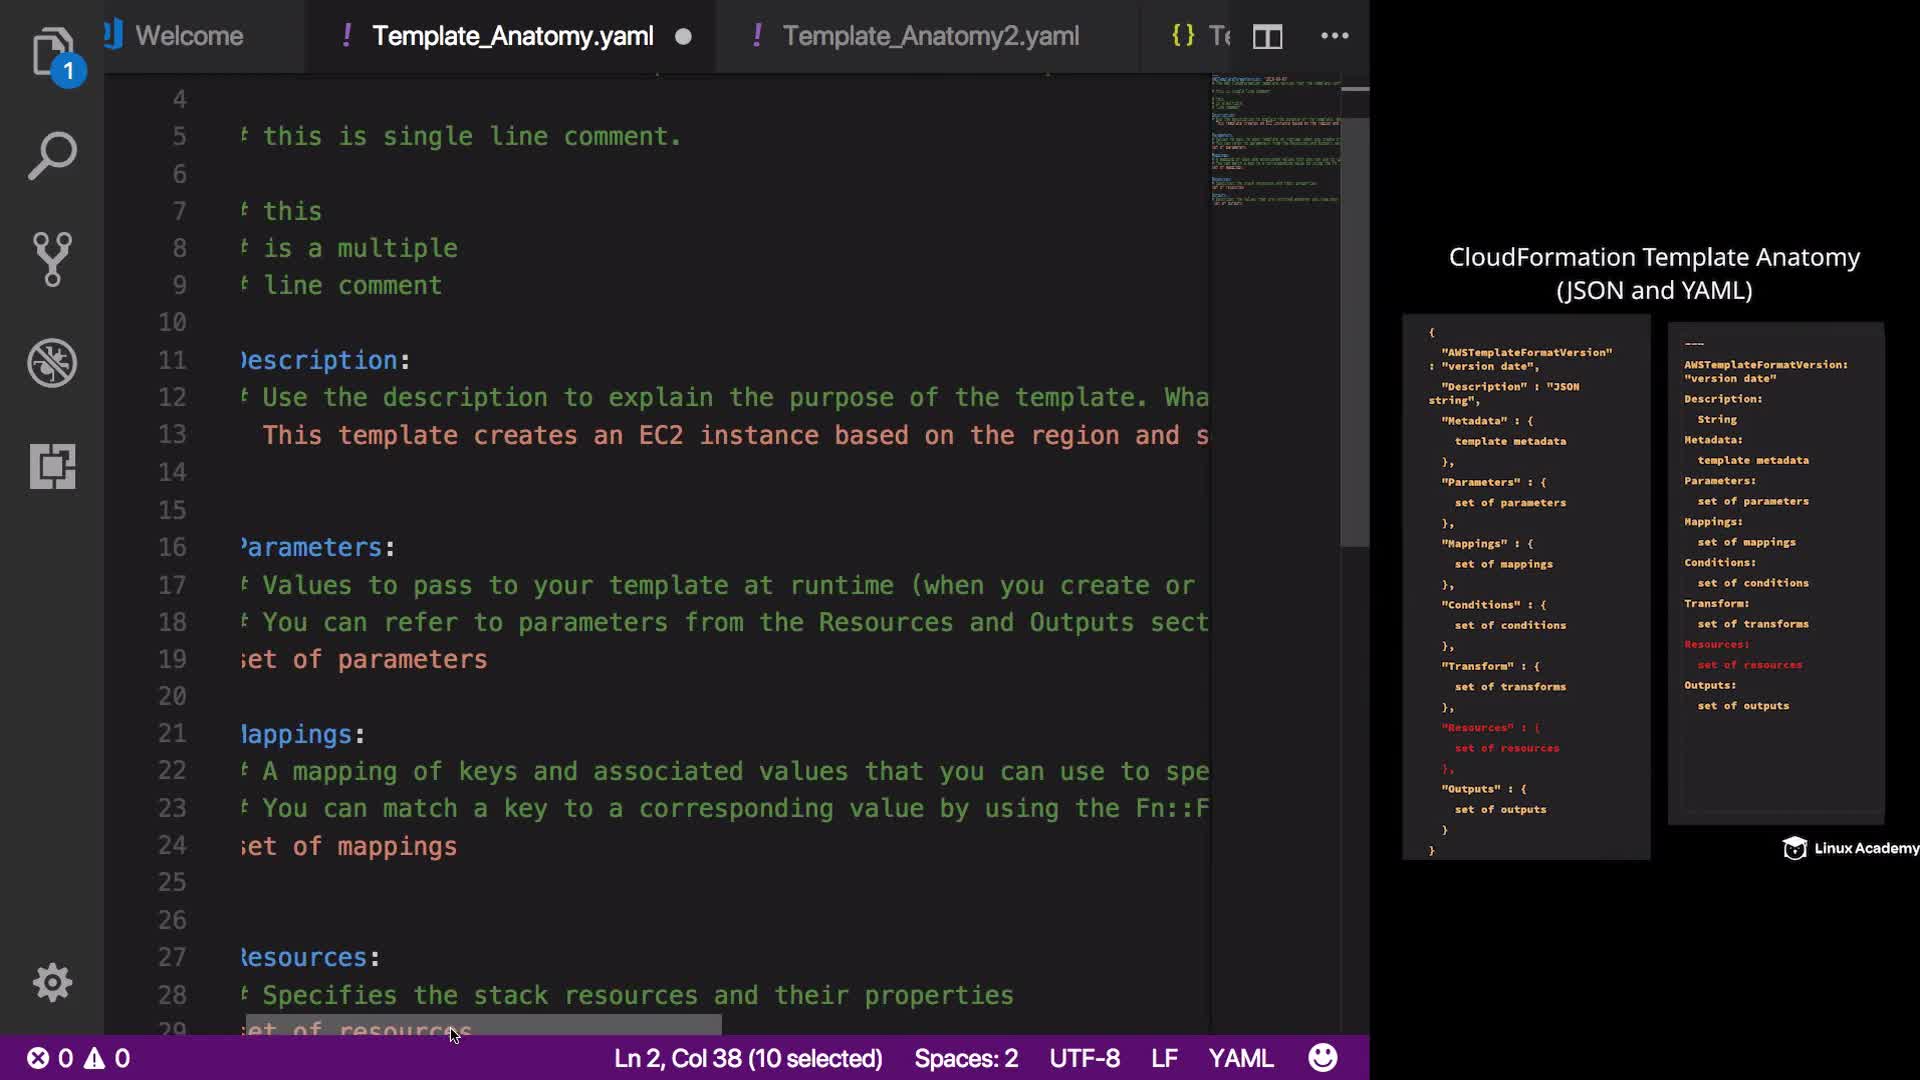1920x1080 pixels.
Task: Open the Search panel icon
Action: 52,156
